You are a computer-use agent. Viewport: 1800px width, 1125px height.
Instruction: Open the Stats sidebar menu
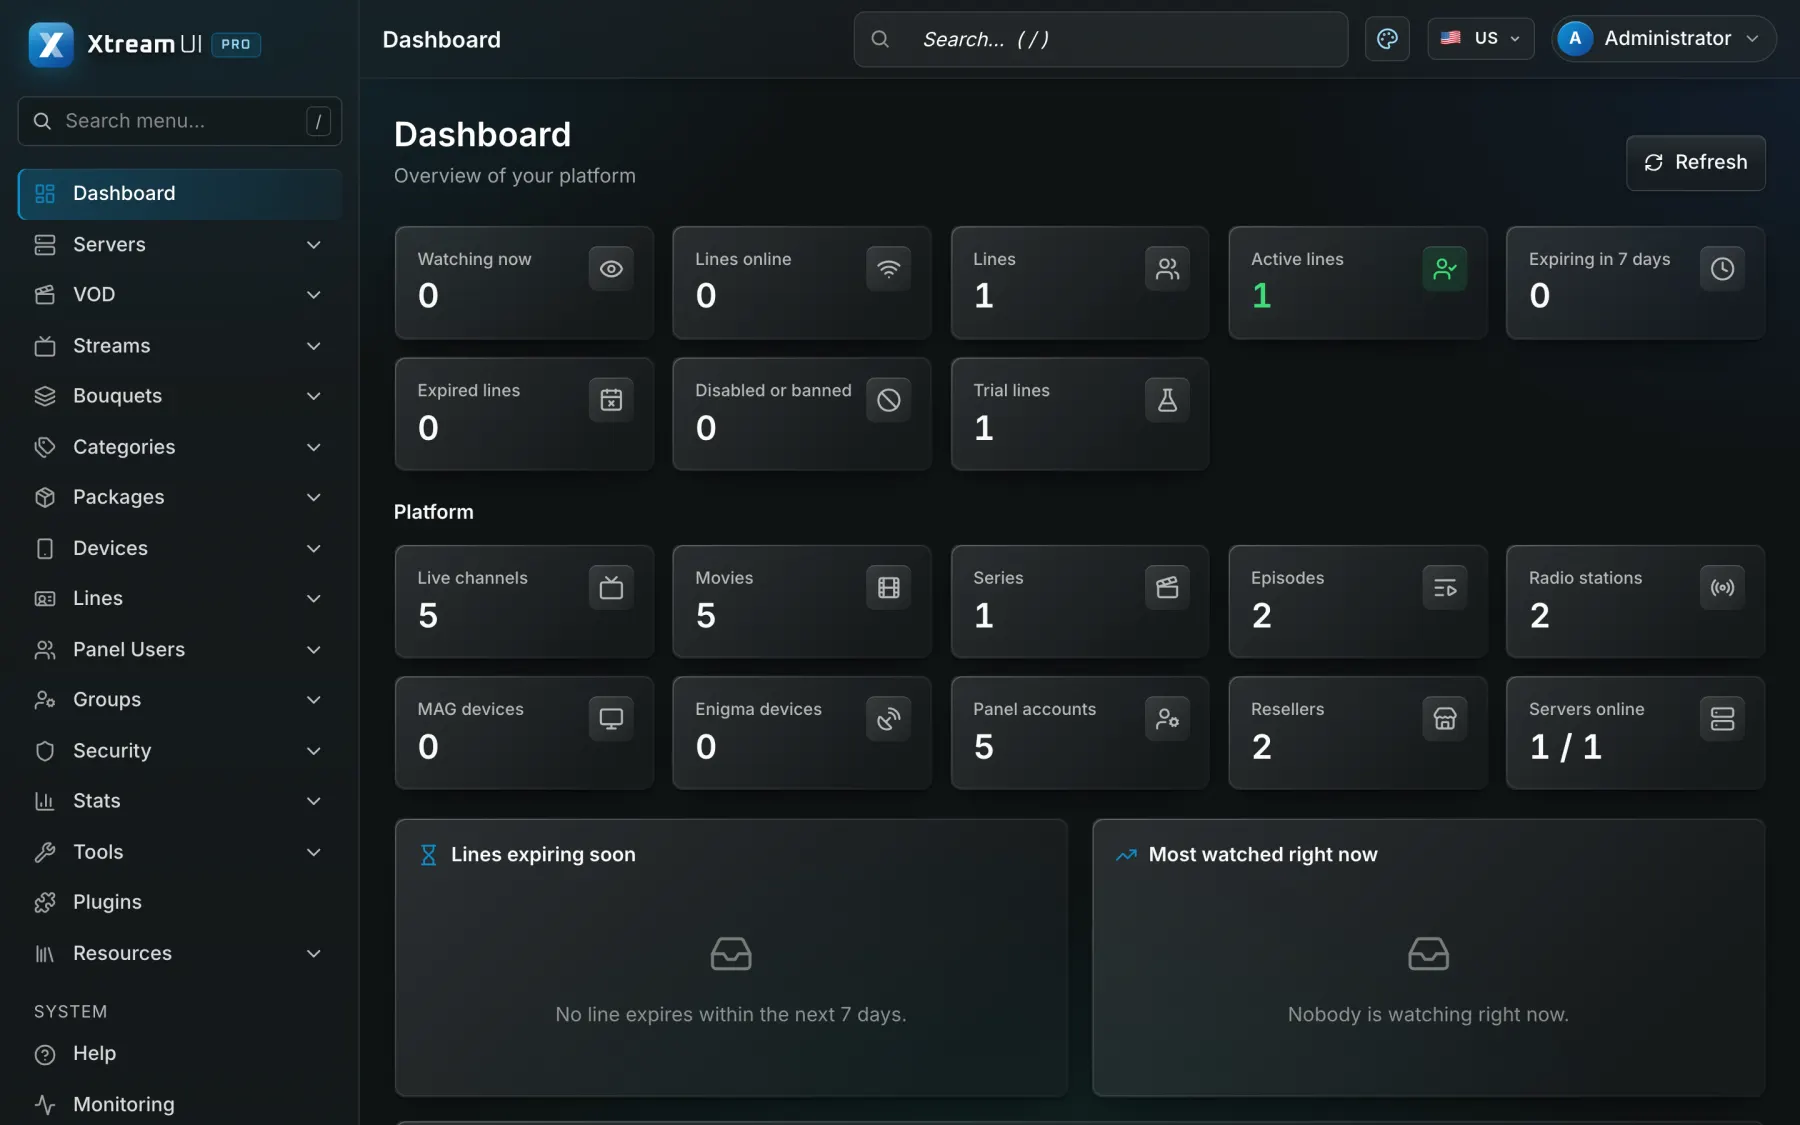[180, 801]
